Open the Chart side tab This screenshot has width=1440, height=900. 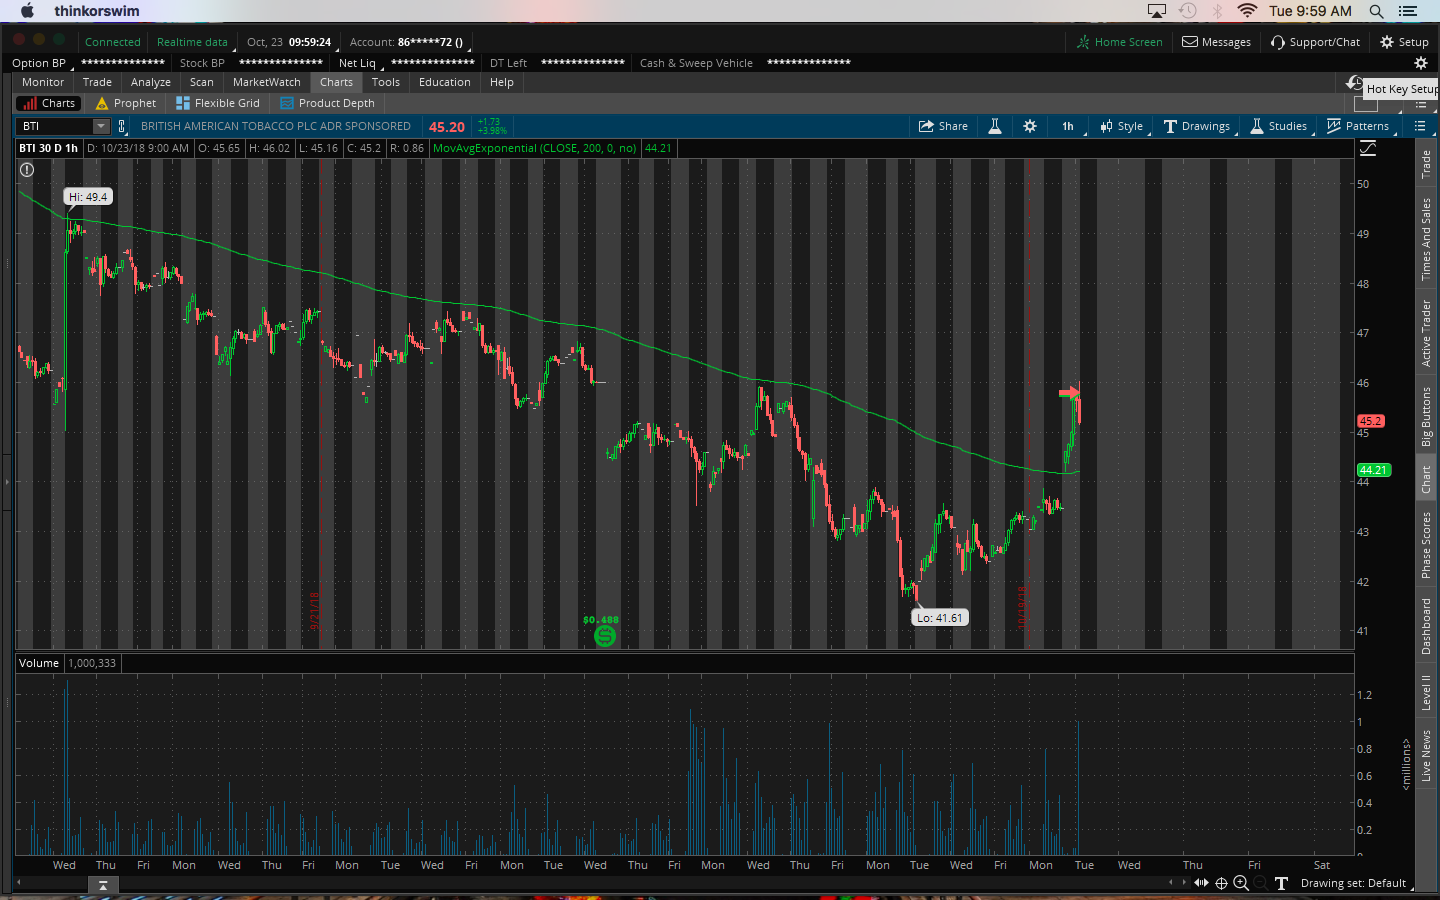(x=1426, y=479)
